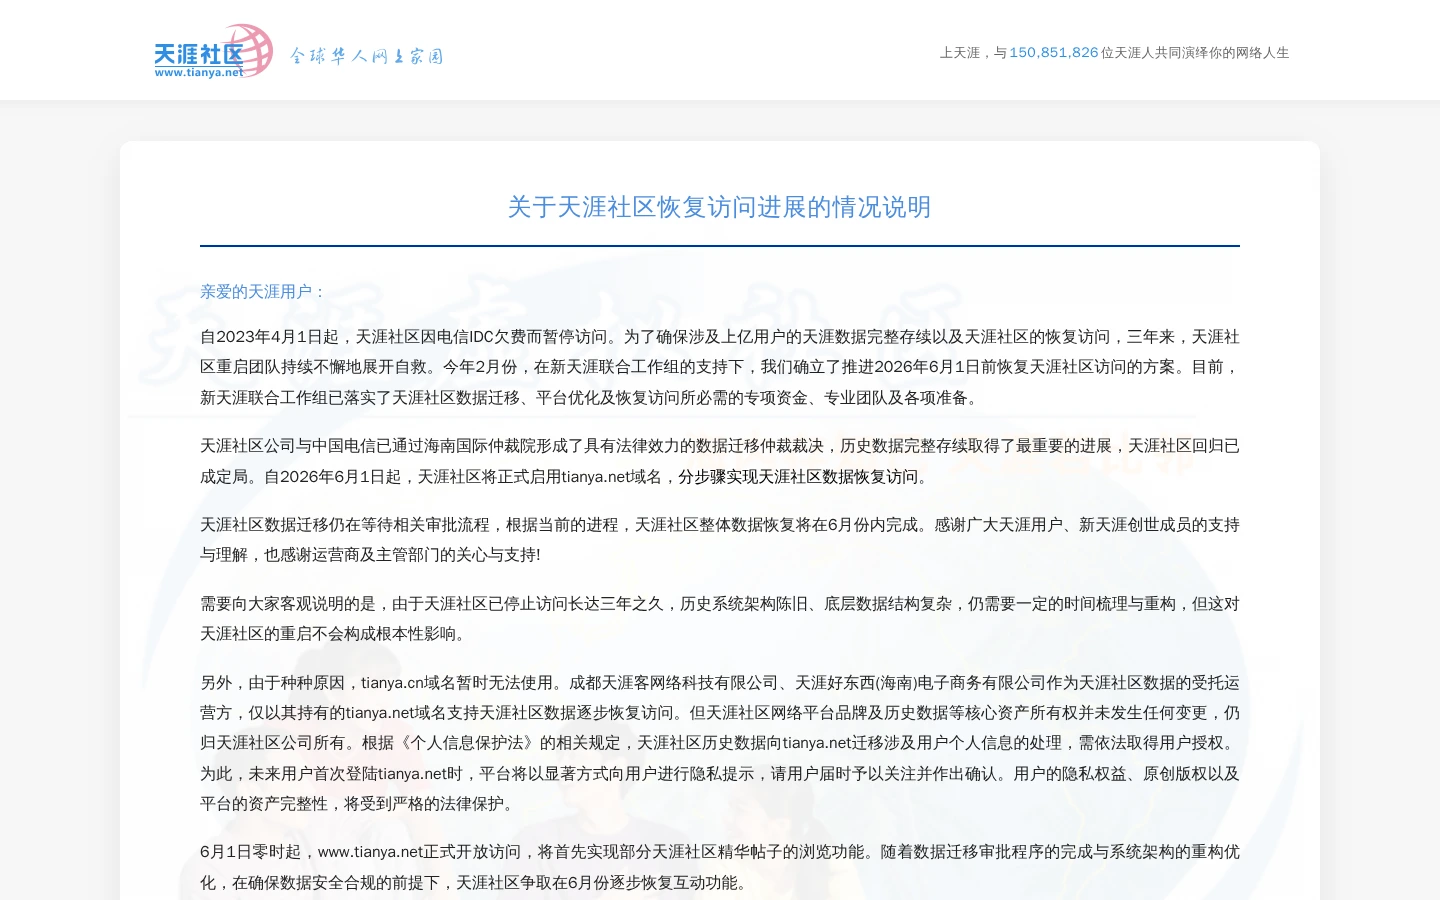Image resolution: width=1440 pixels, height=900 pixels.
Task: Click the text 《个人信息保护法》
Action: (x=470, y=743)
